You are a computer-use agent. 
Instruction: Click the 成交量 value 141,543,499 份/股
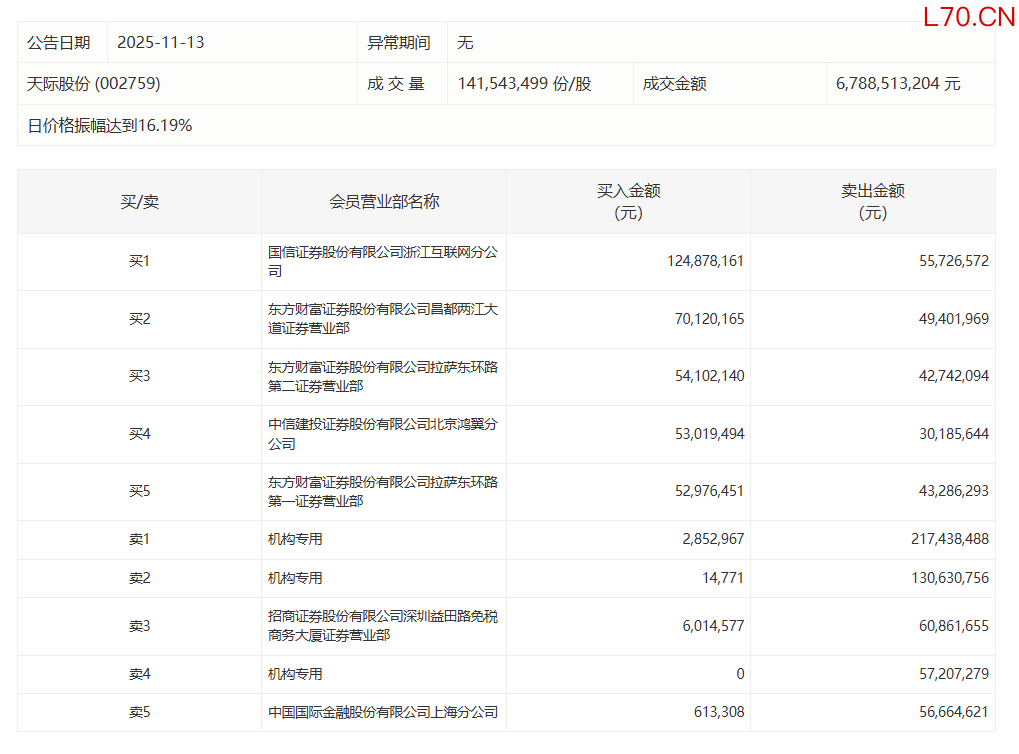[x=524, y=84]
